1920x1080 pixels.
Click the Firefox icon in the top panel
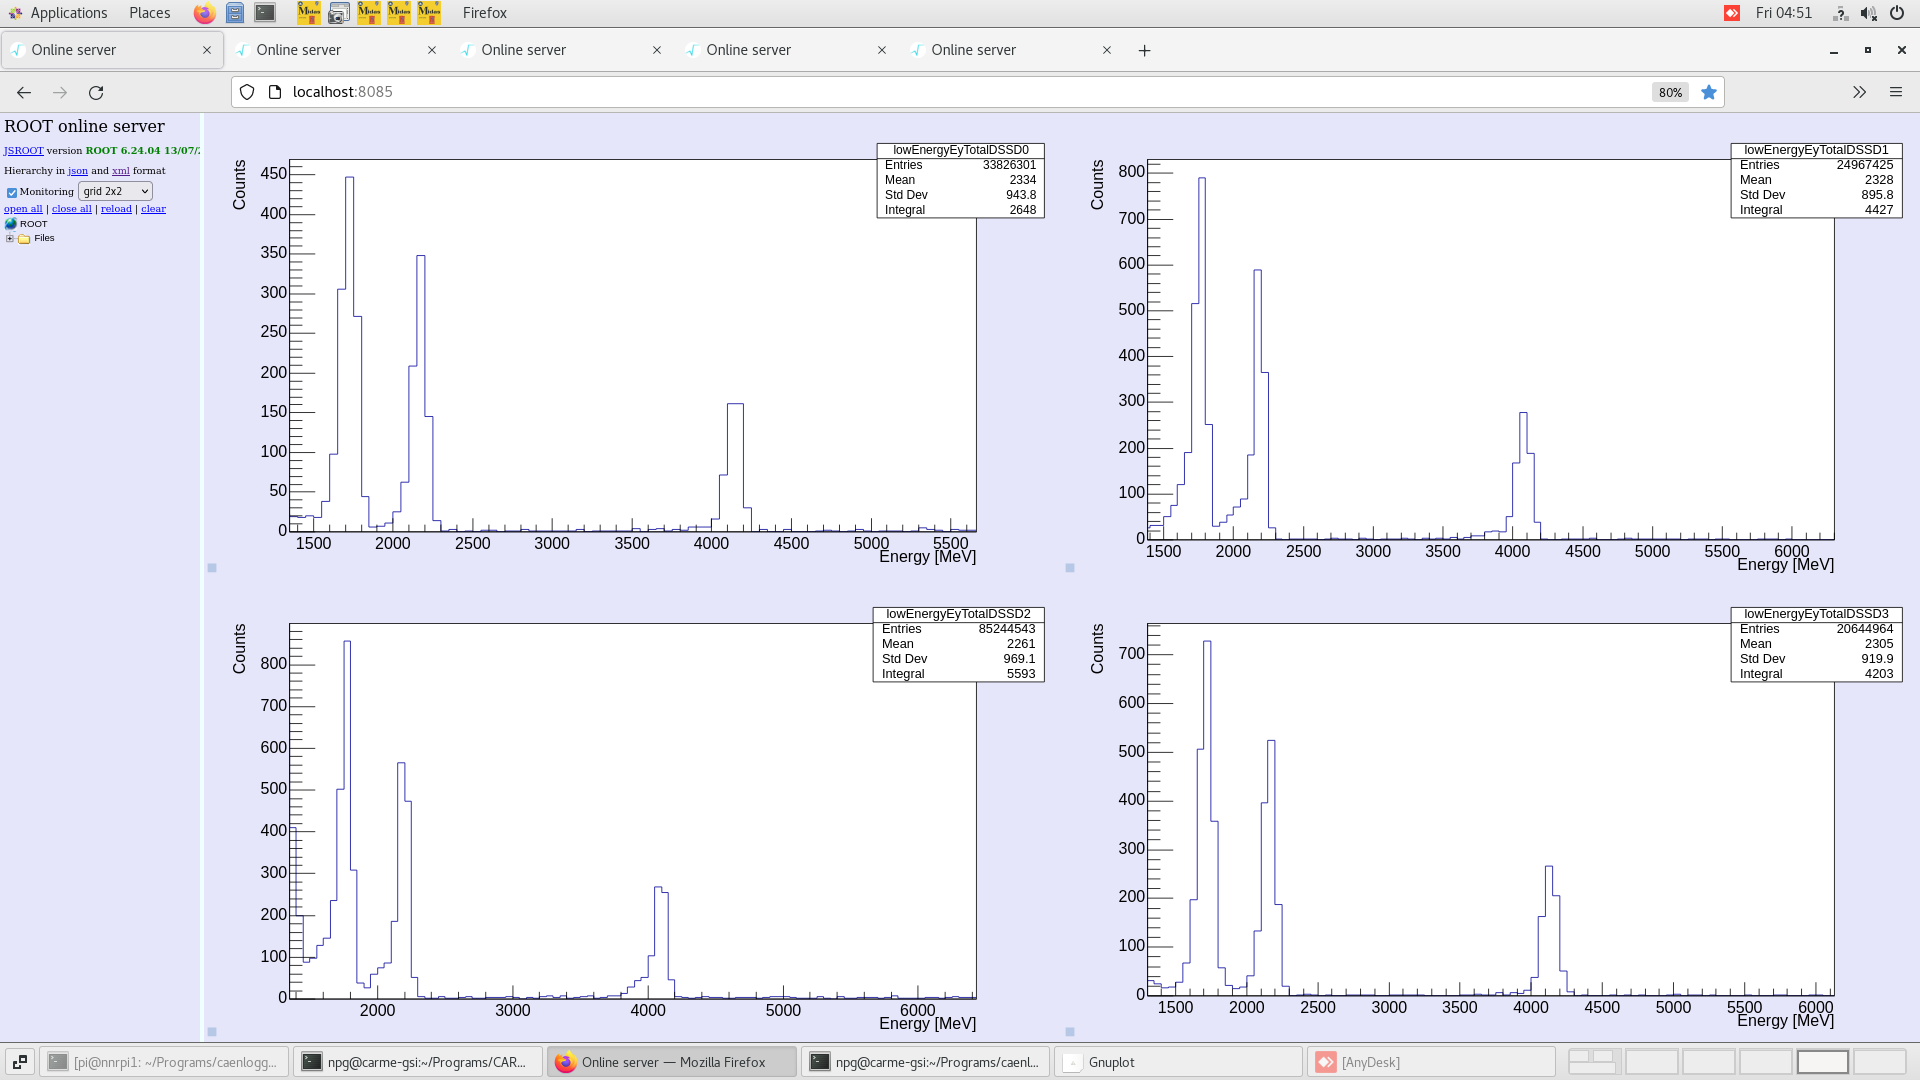pyautogui.click(x=204, y=13)
